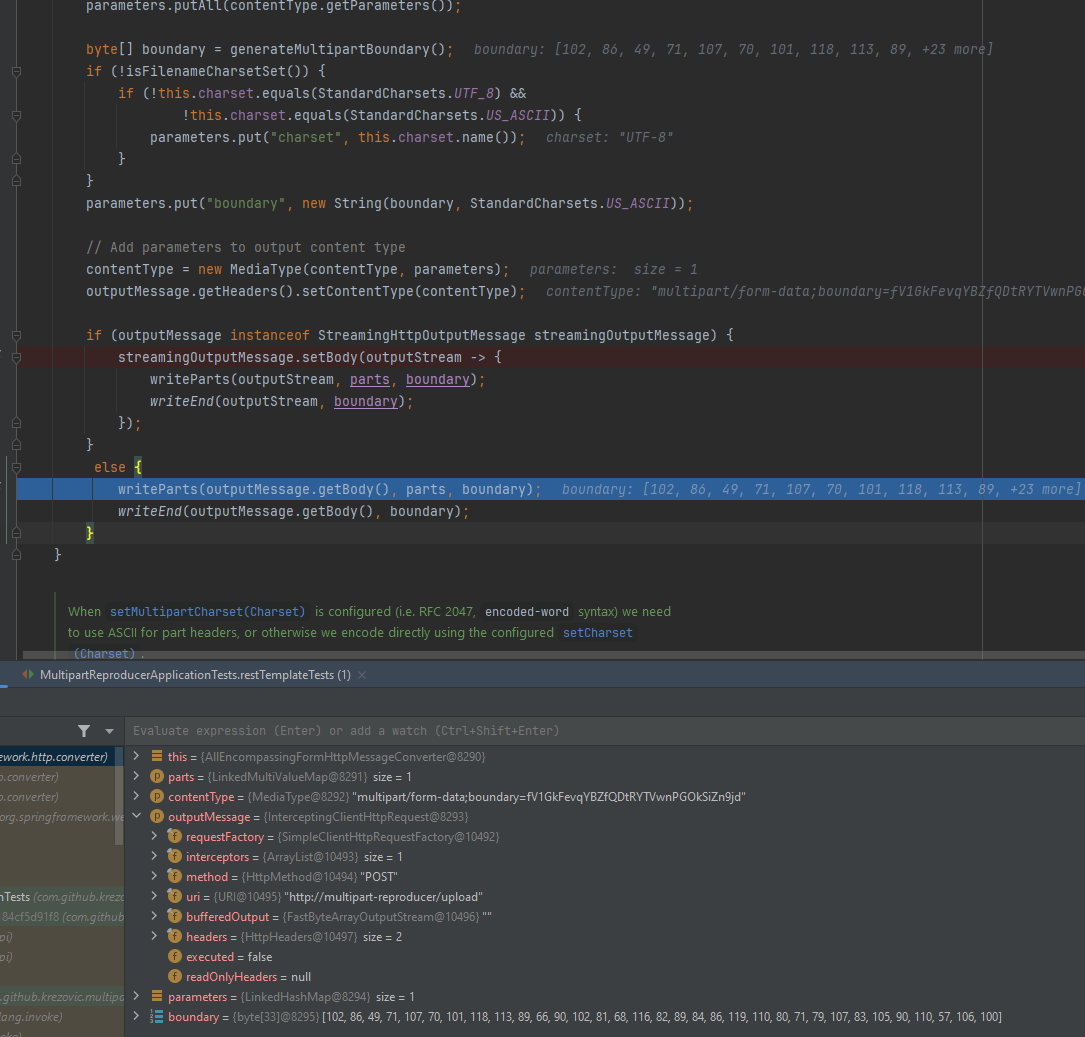Open the setMultipartCharset(Charset) doc link
1085x1037 pixels.
tap(208, 612)
